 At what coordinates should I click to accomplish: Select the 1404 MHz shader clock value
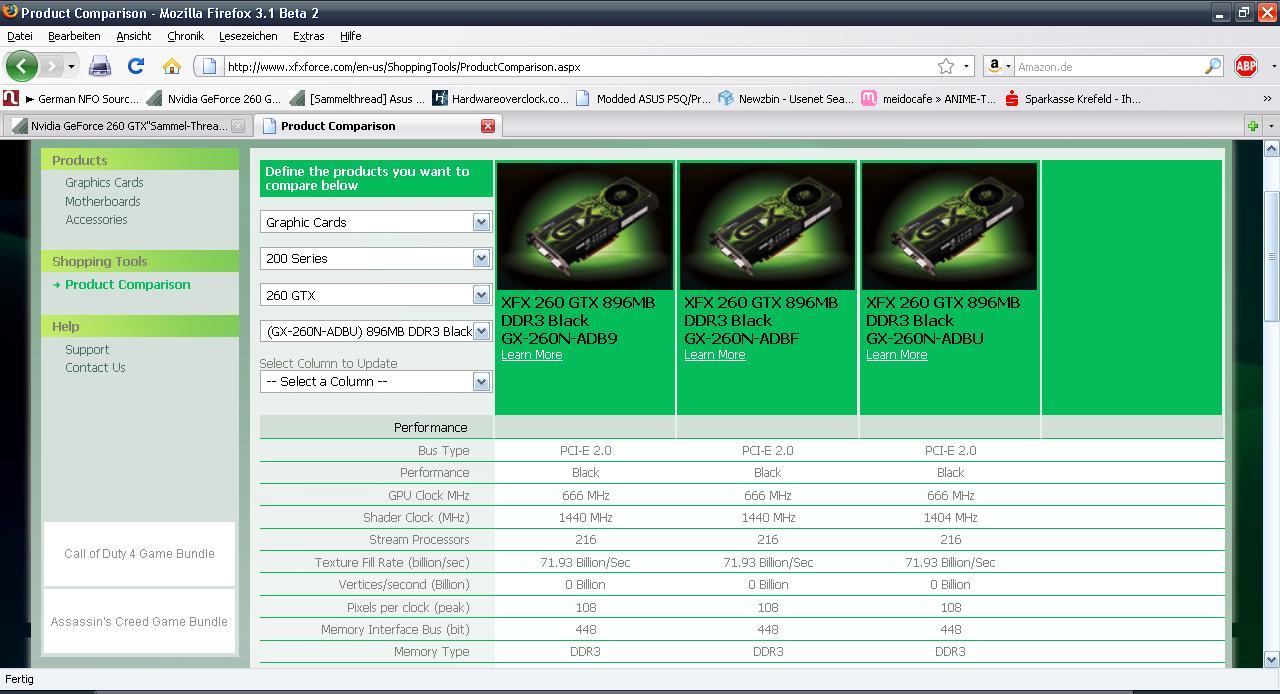click(950, 517)
